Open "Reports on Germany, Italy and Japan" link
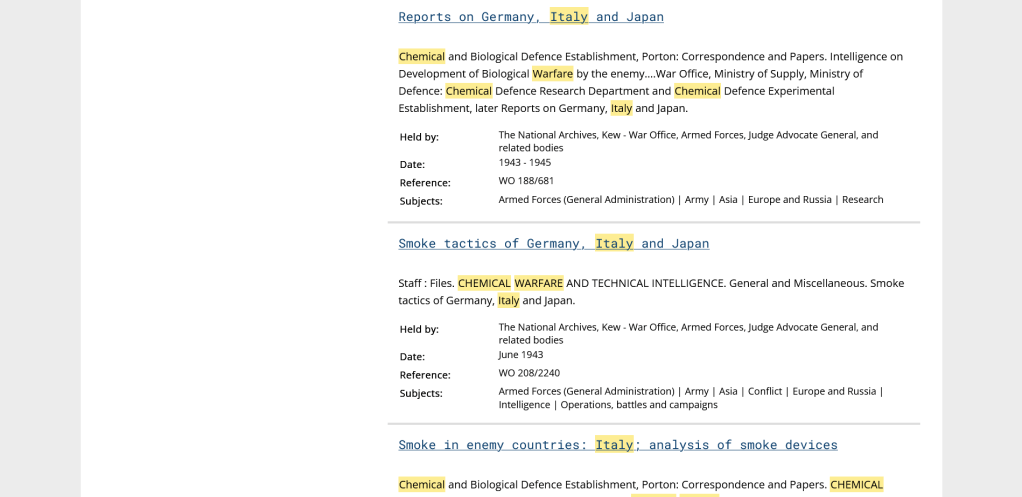The image size is (1022, 497). [x=530, y=17]
